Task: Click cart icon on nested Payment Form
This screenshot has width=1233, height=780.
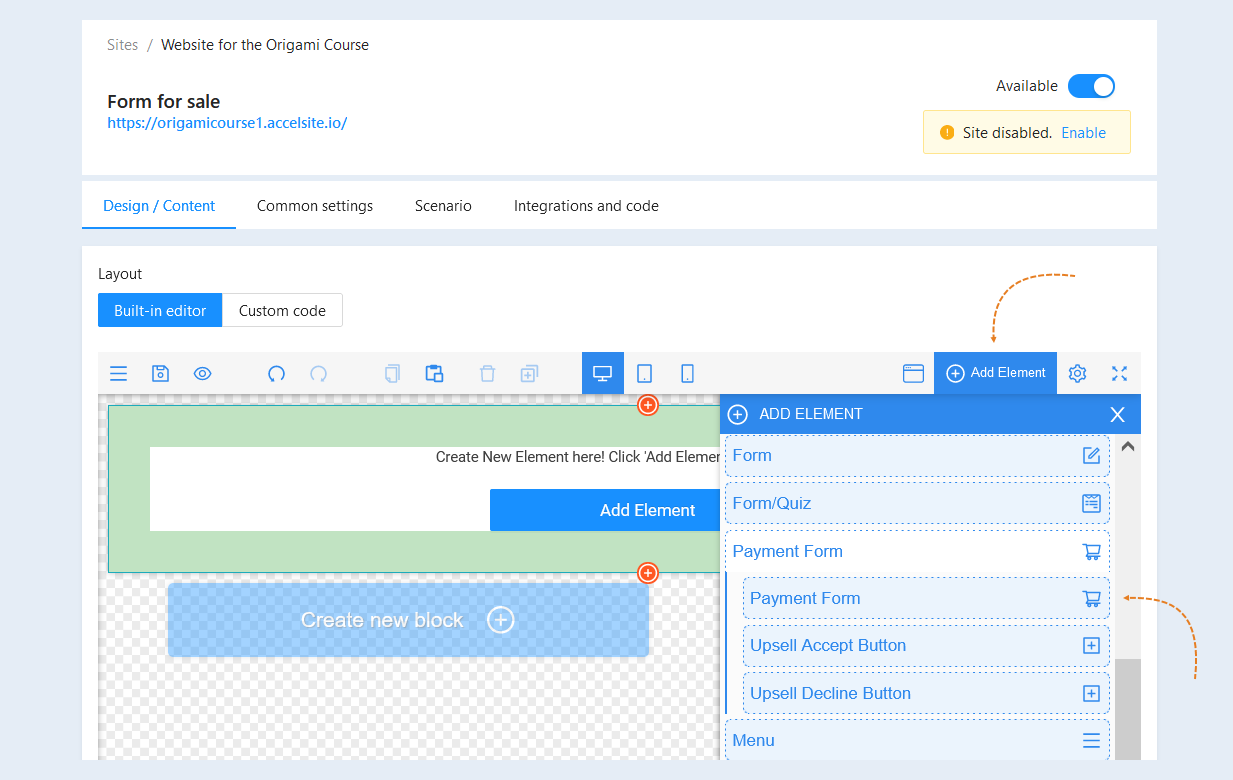Action: [x=1091, y=598]
